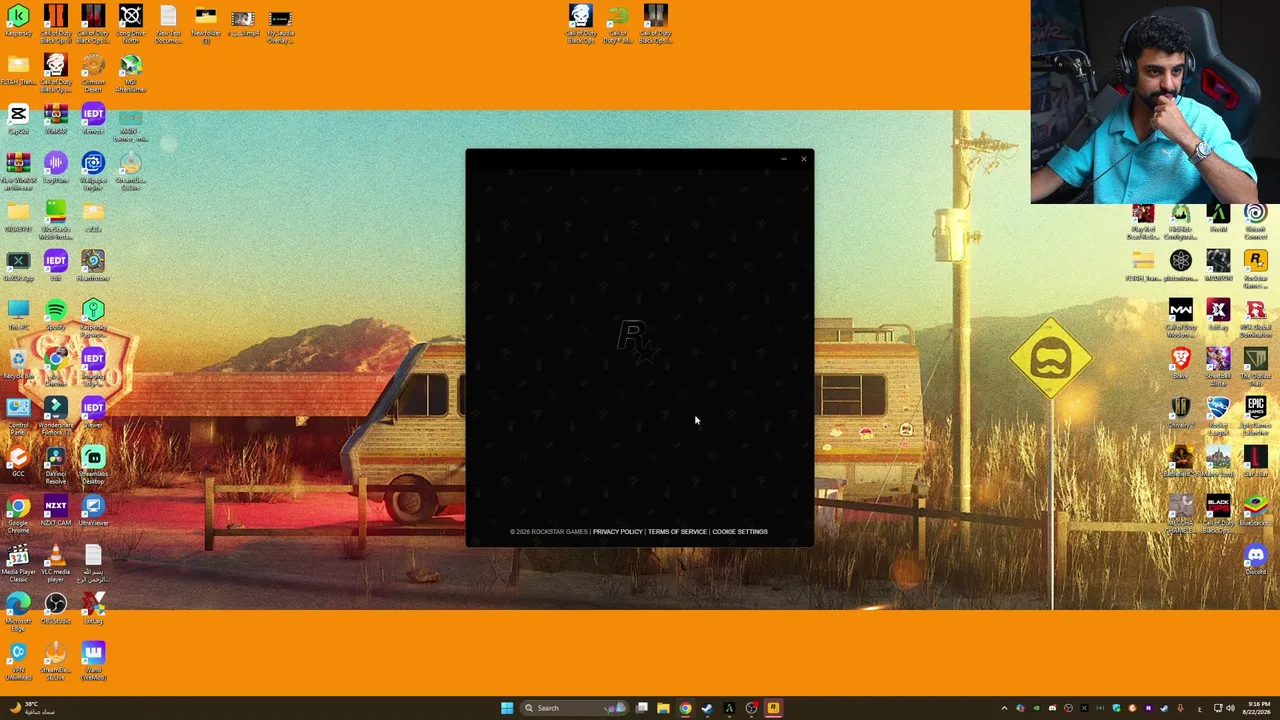Screen dimensions: 1280x720
Task: Launch Streamlabs Desktop shortcut
Action: coord(93,464)
